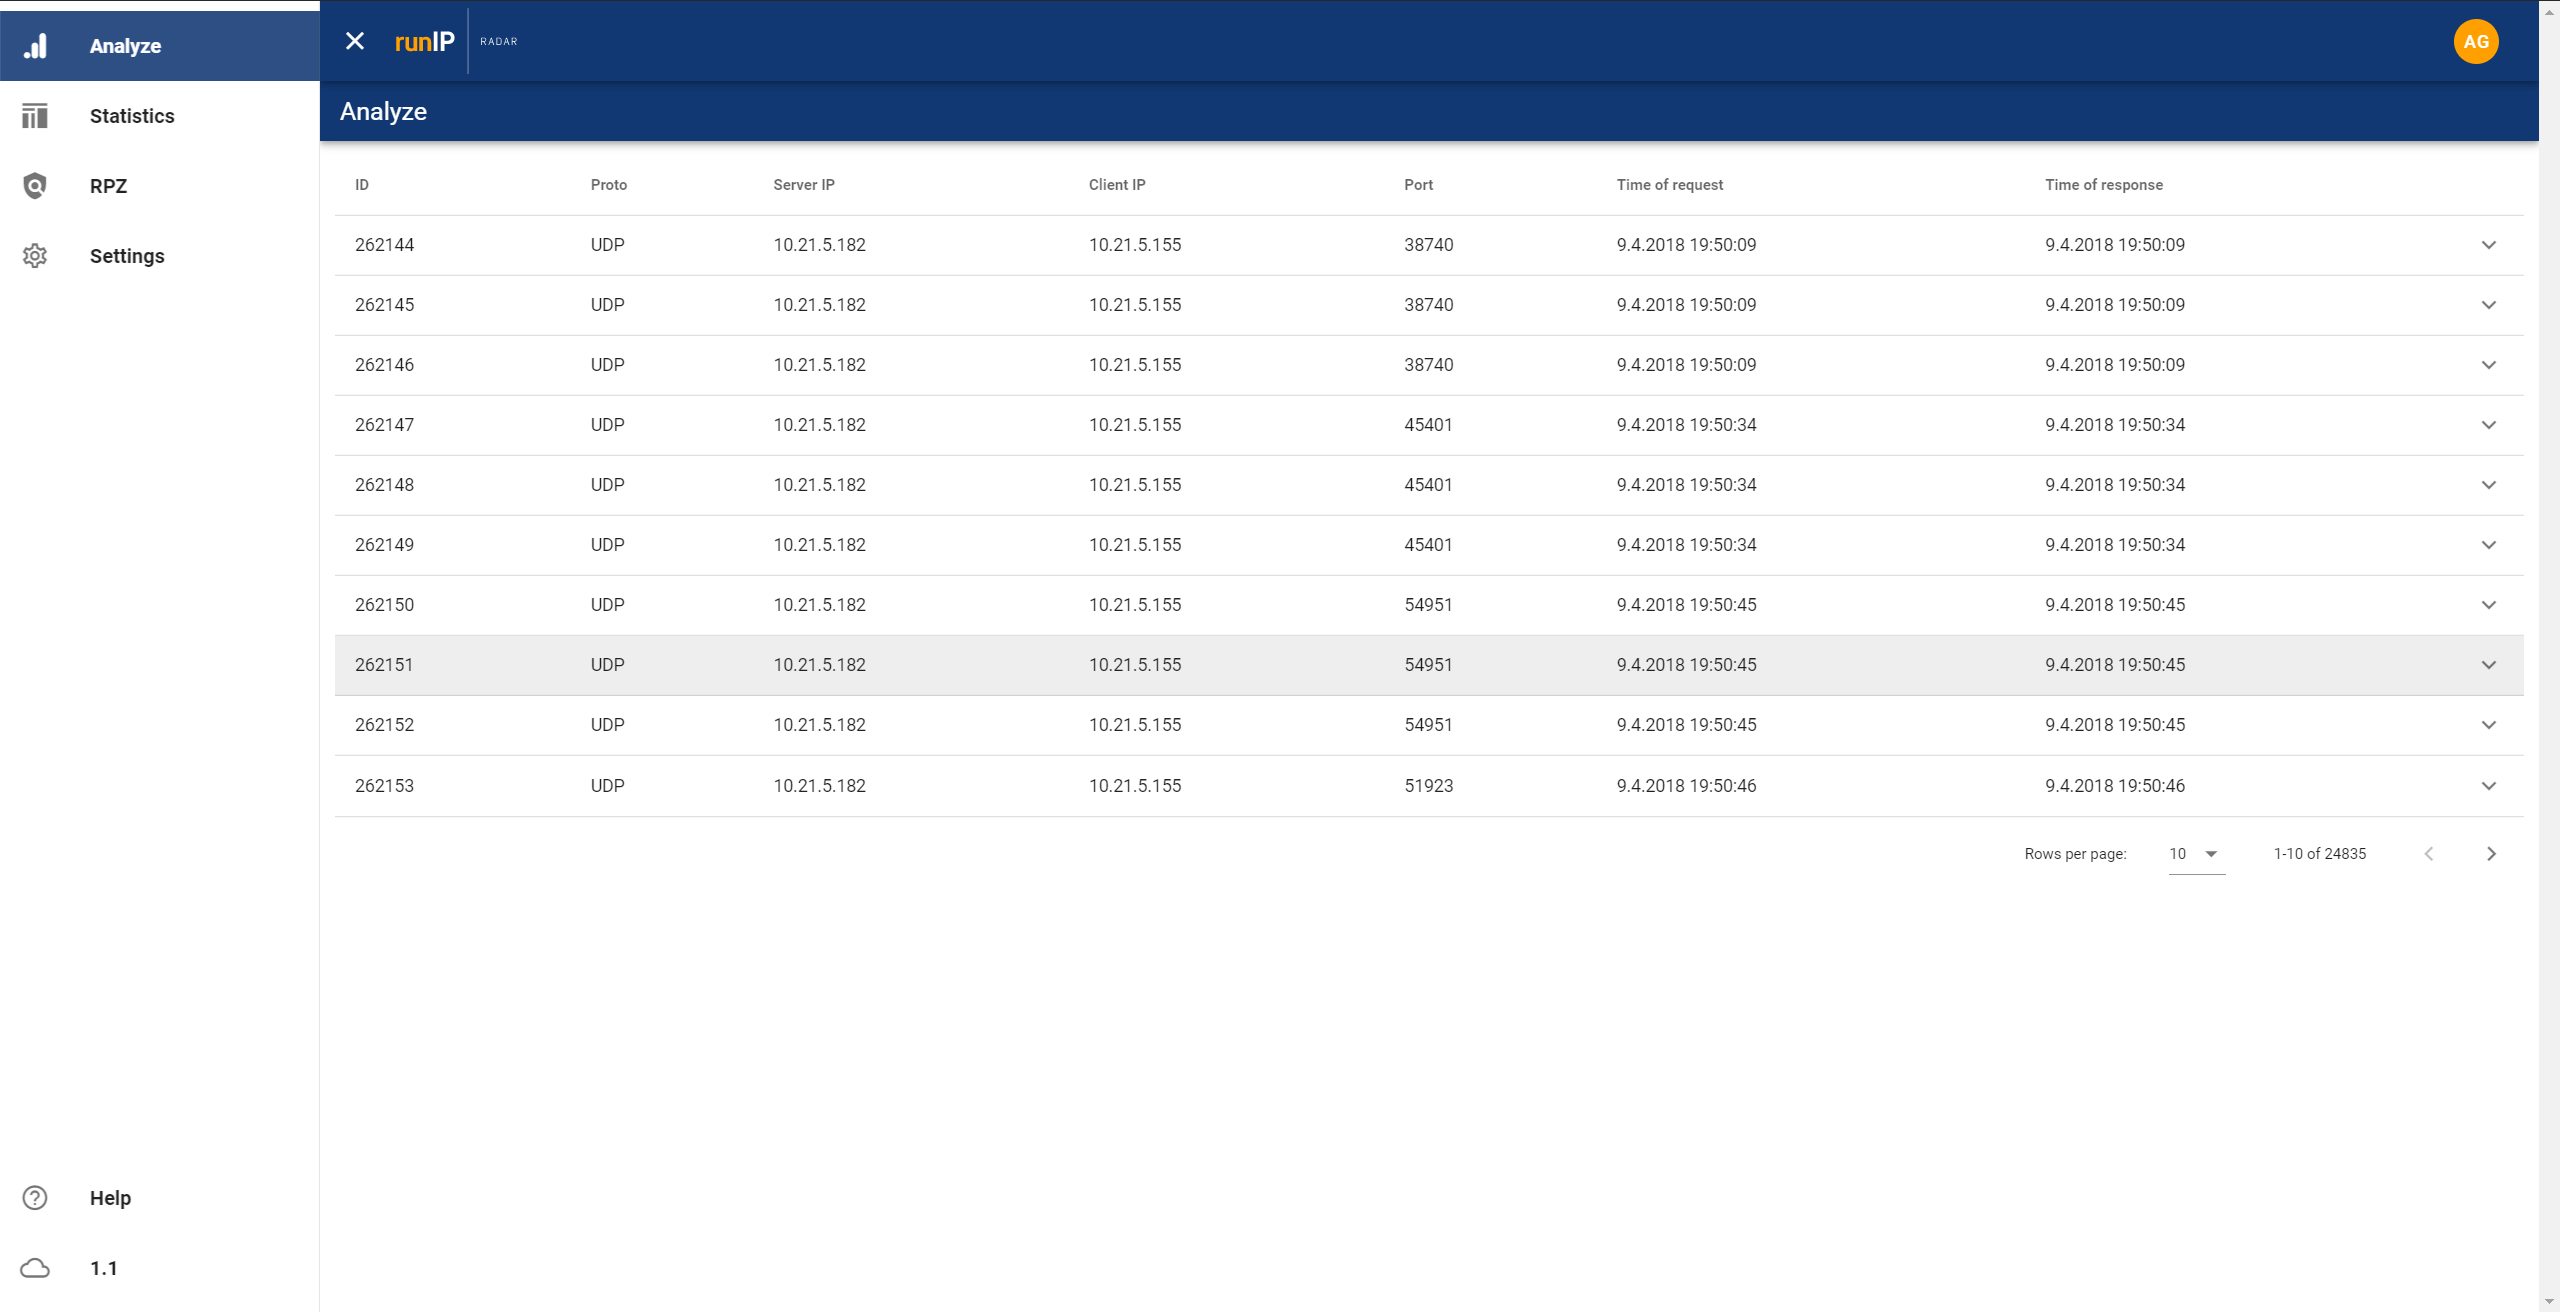Screen dimensions: 2560x1312
Task: Open Settings from the sidebar menu
Action: point(127,256)
